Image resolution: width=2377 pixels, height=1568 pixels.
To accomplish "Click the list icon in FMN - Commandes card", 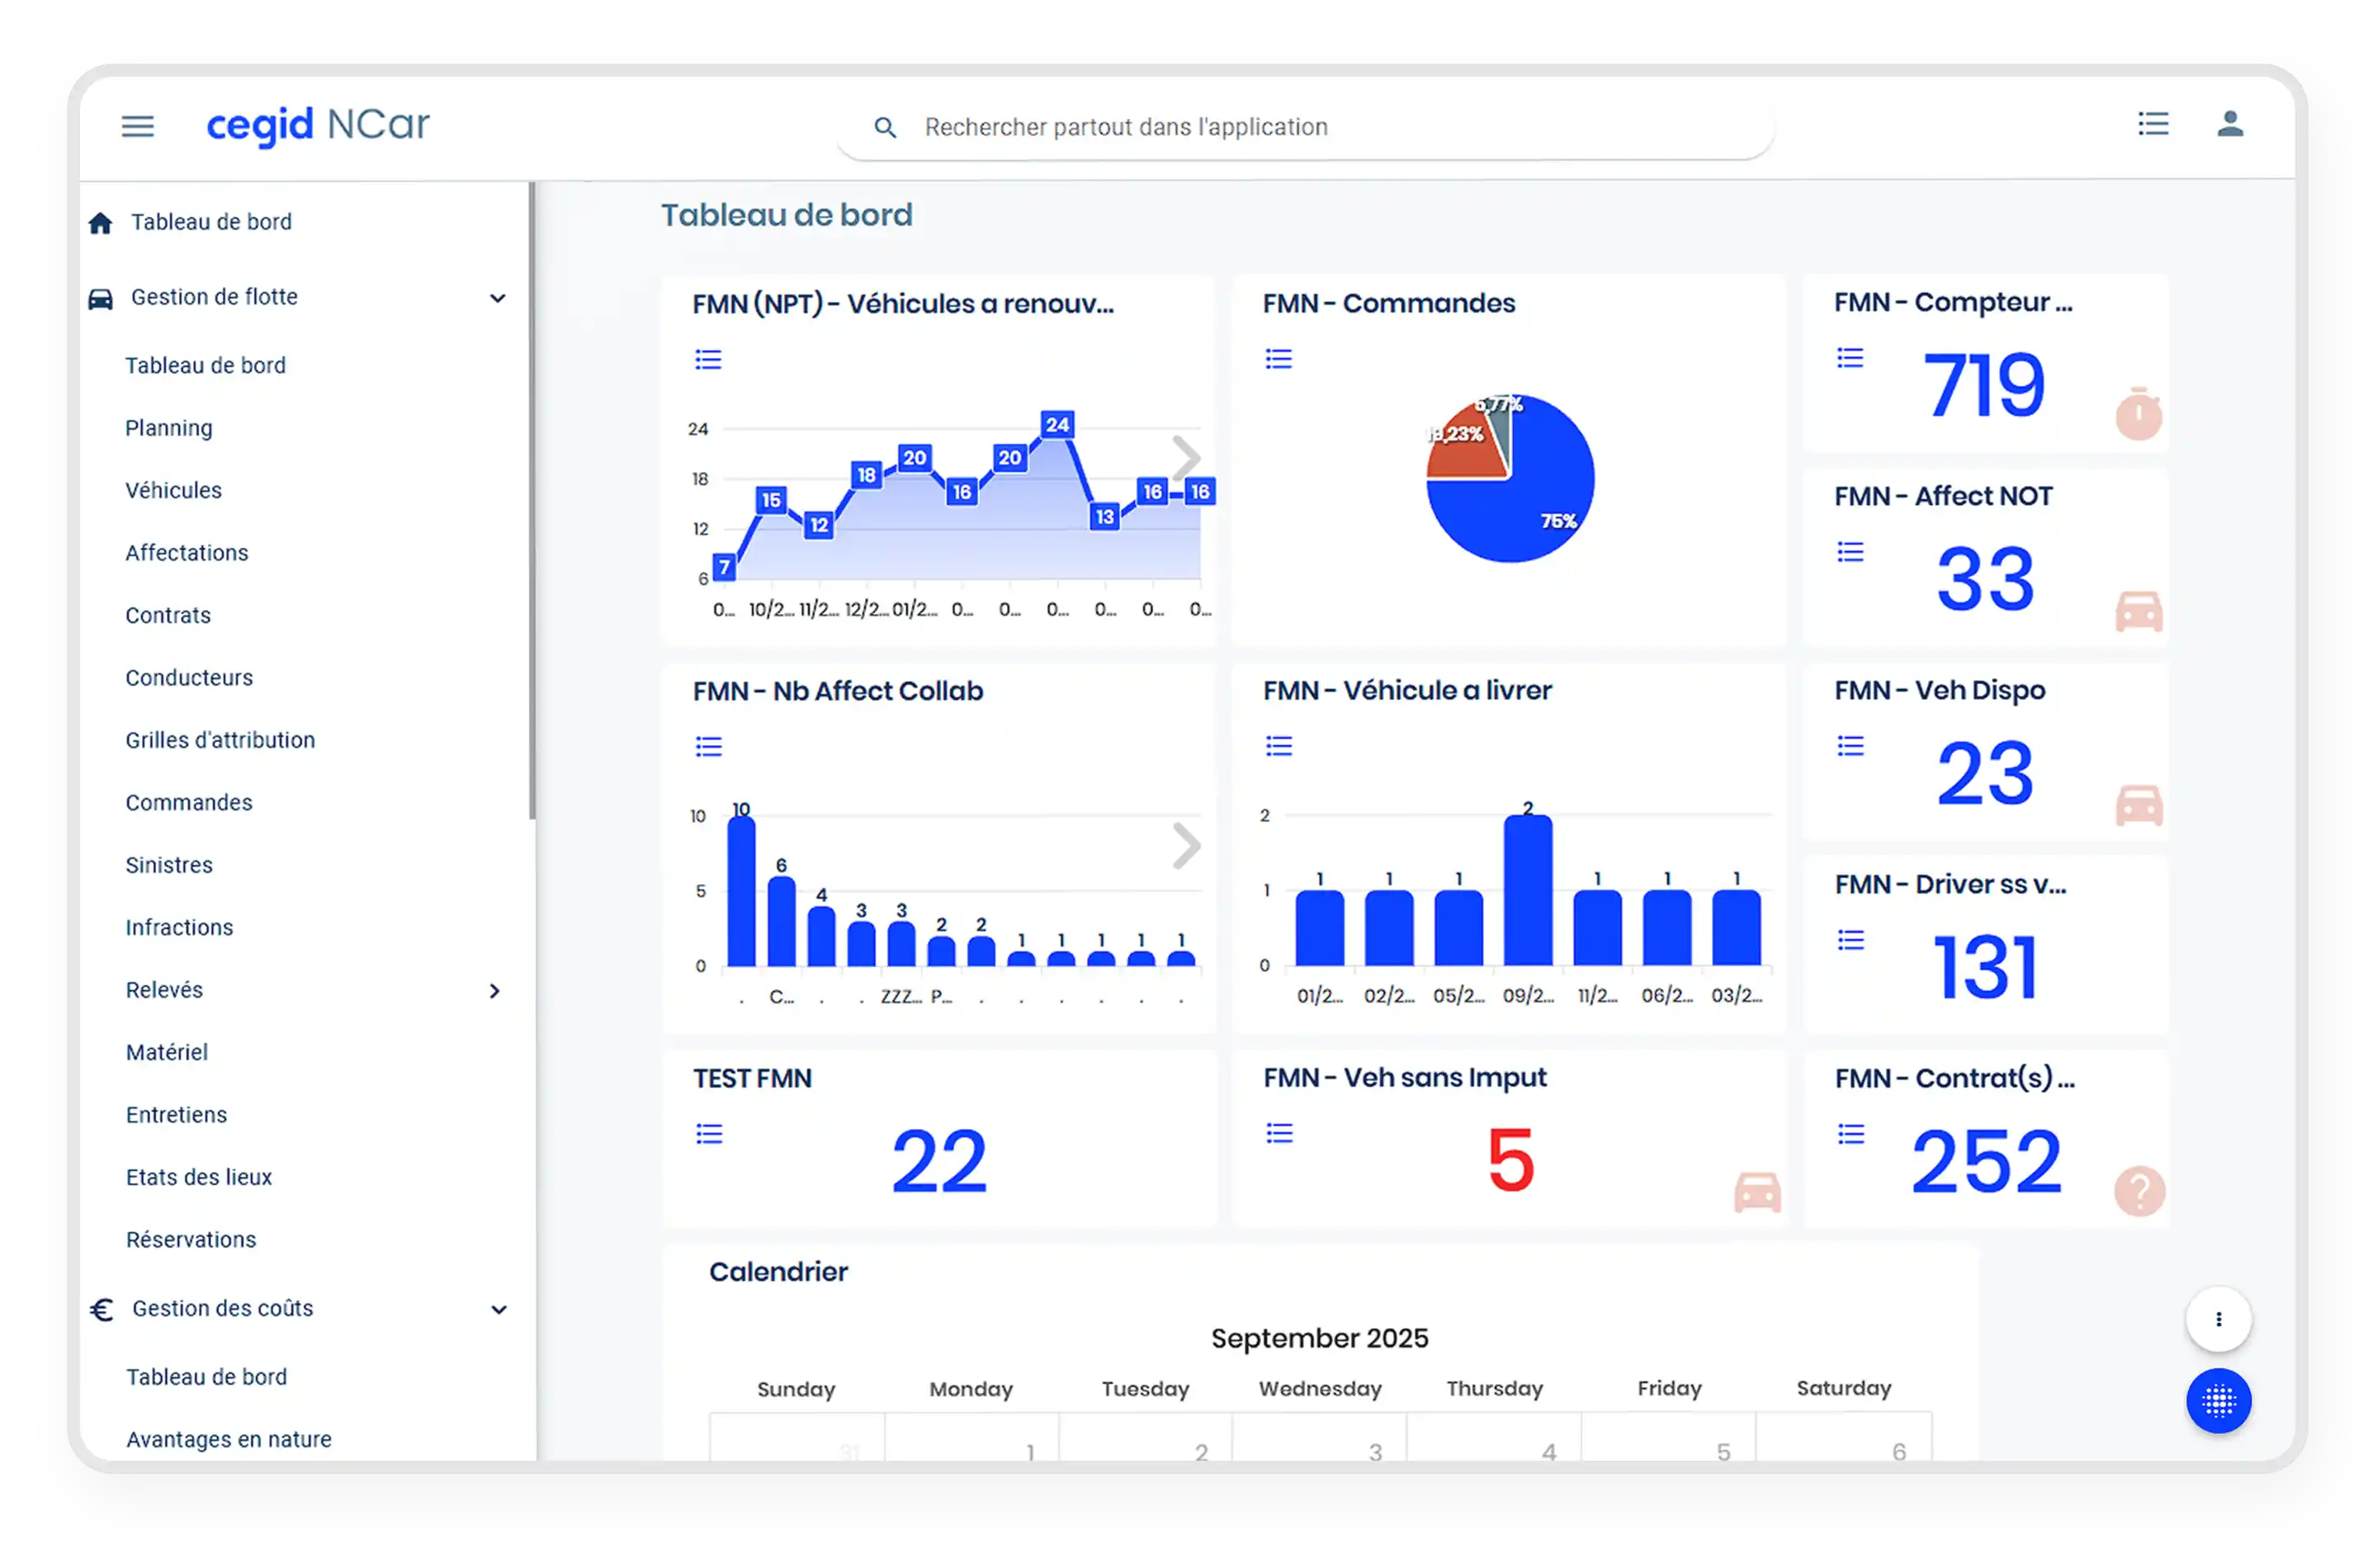I will click(1278, 359).
